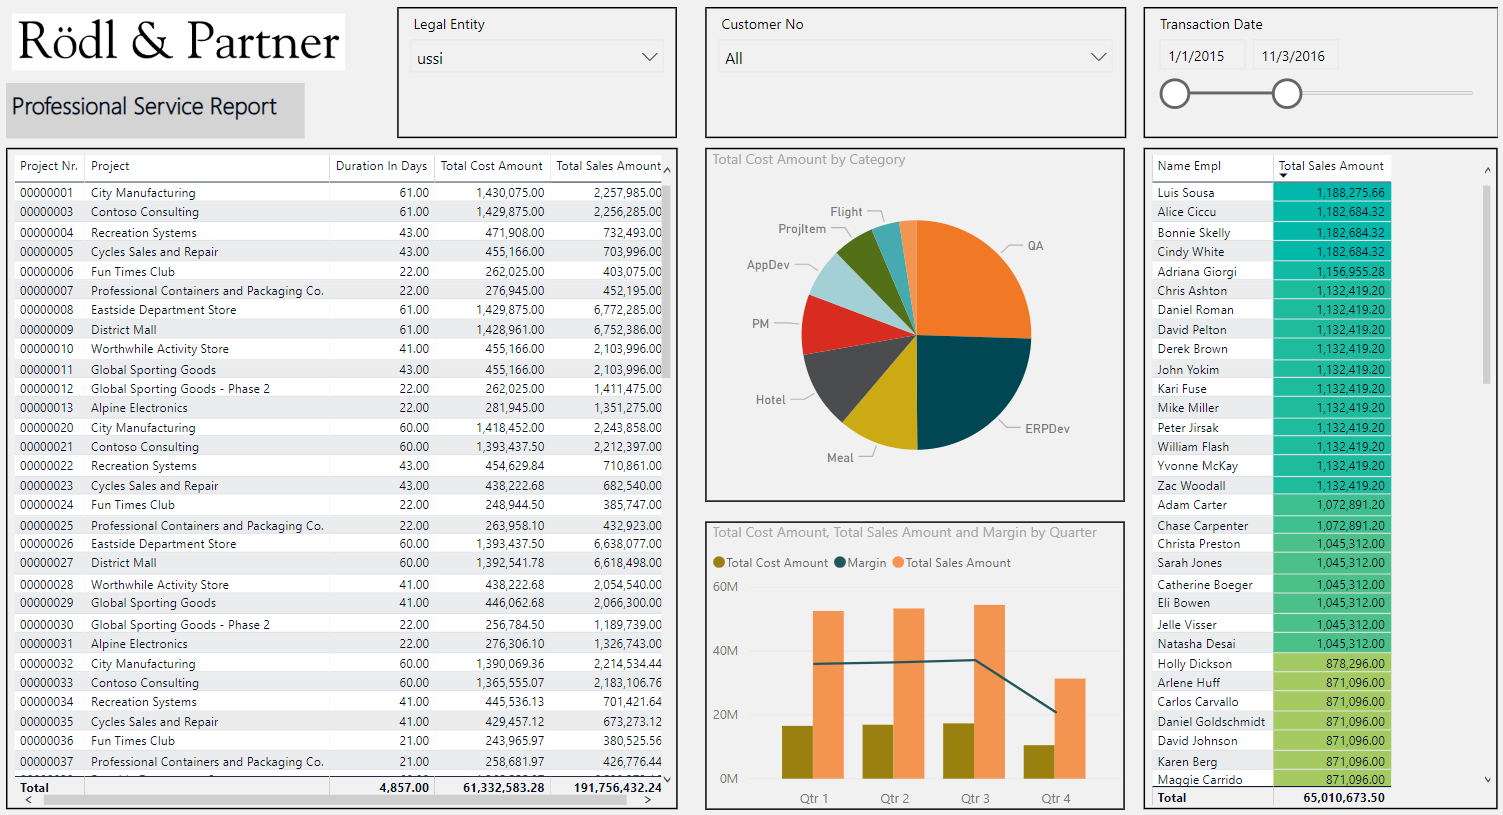Viewport: 1503px width, 815px height.
Task: Select employee Alice Ciccu
Action: [1187, 212]
